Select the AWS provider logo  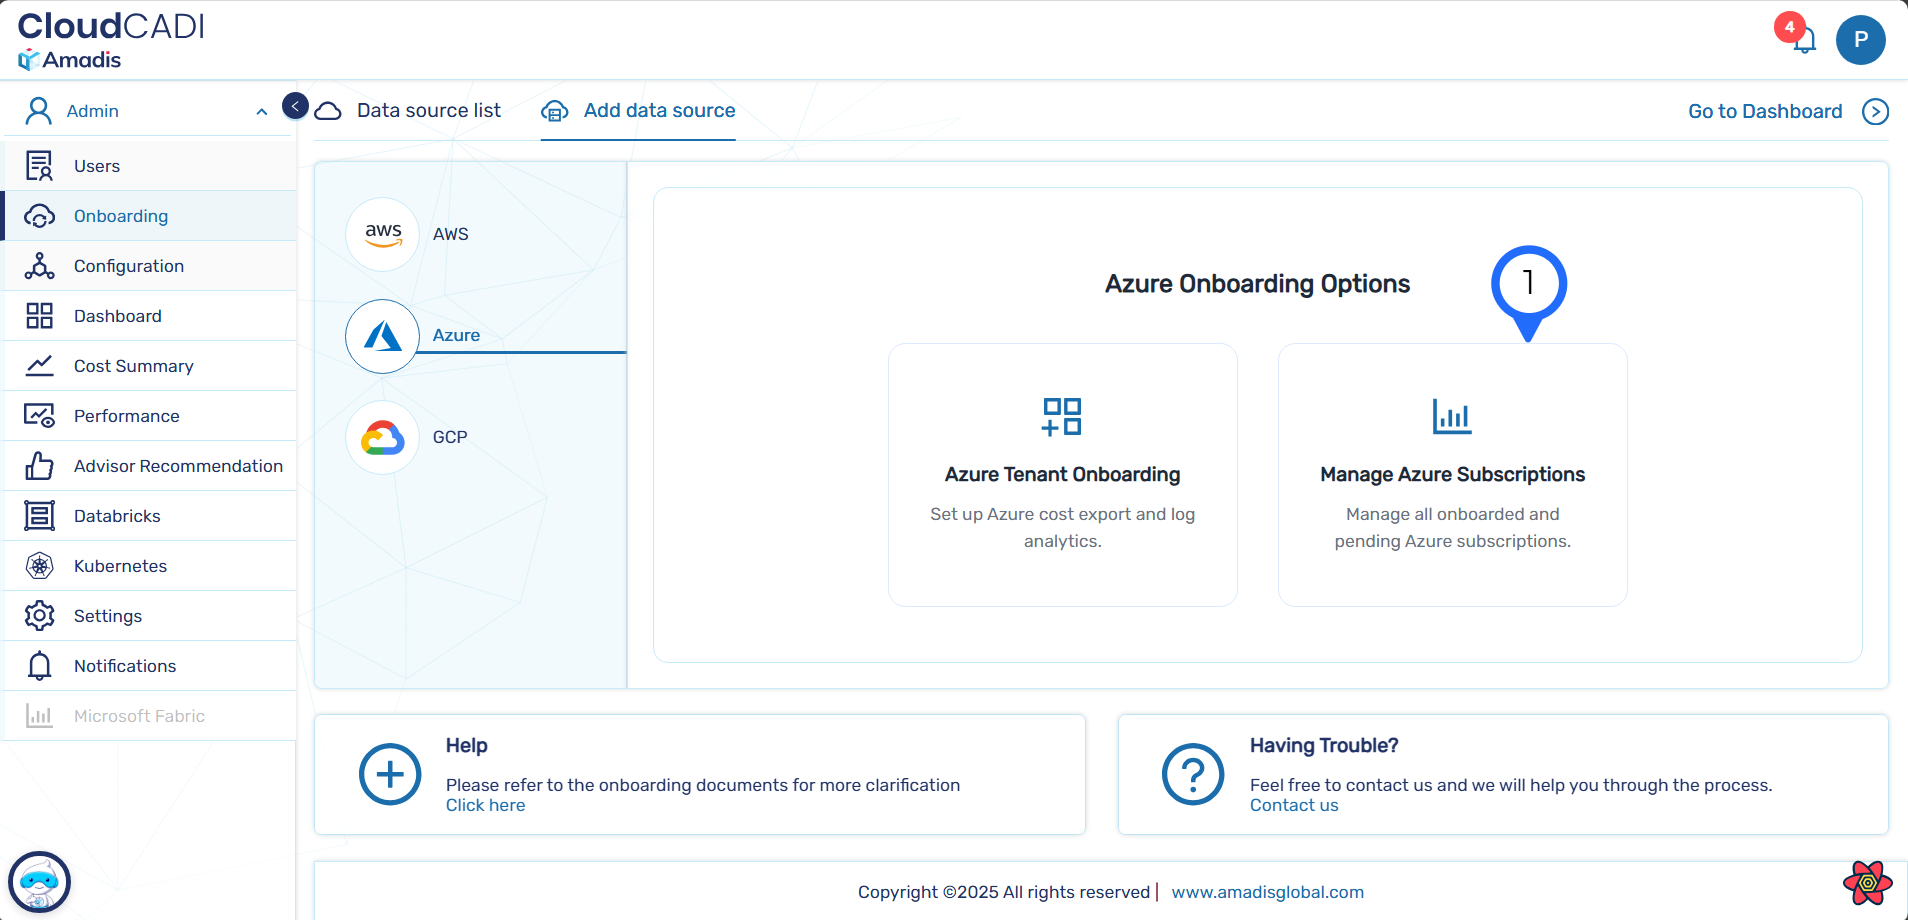coord(382,234)
